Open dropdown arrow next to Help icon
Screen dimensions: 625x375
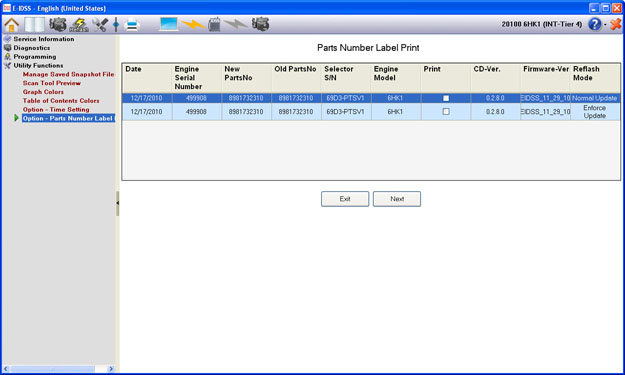pos(605,25)
